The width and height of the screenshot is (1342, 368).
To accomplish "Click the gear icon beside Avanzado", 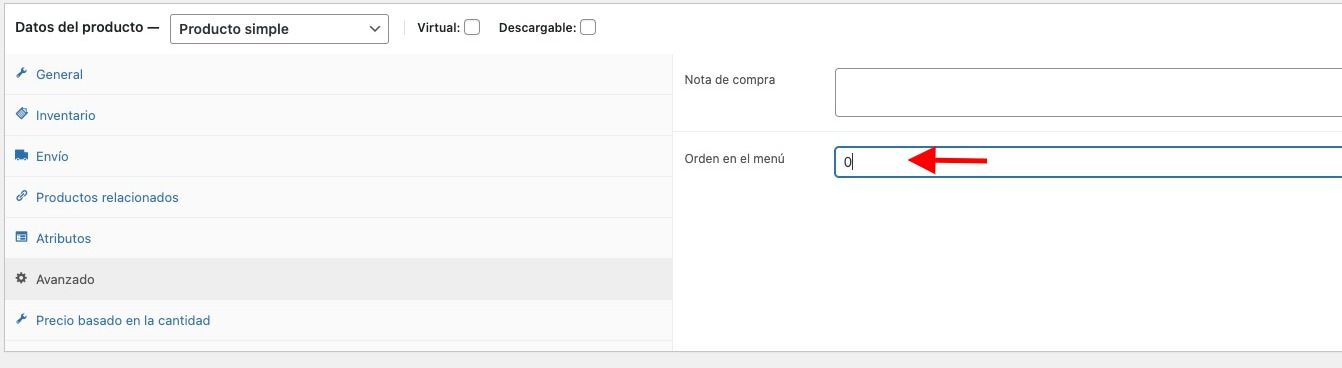I will coord(21,279).
